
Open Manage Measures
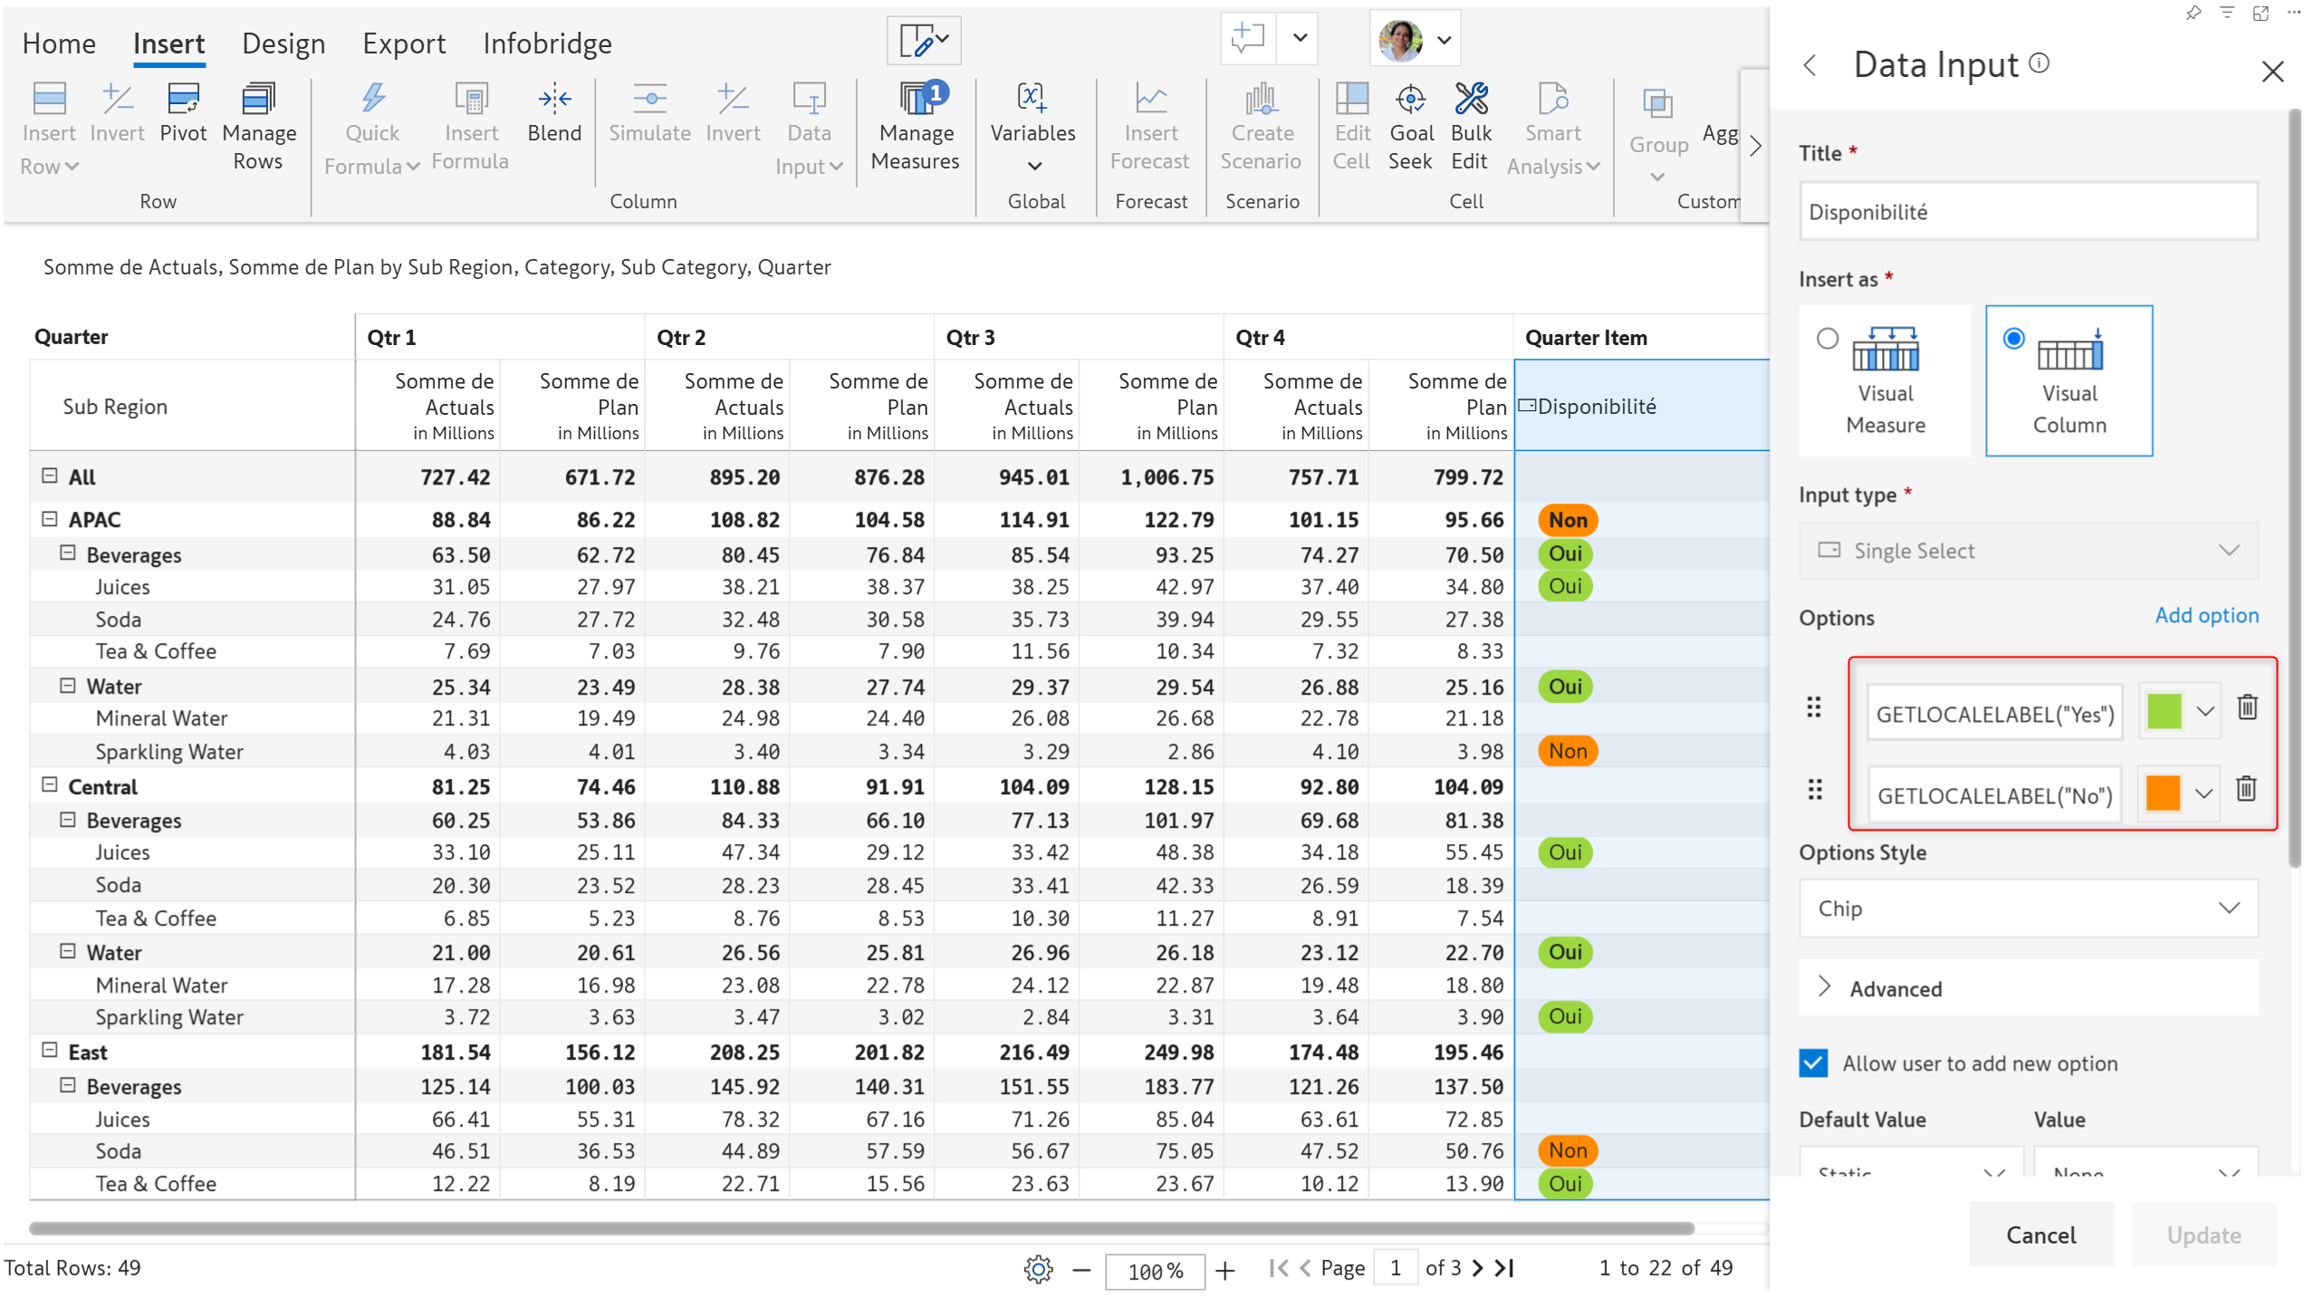(x=915, y=125)
